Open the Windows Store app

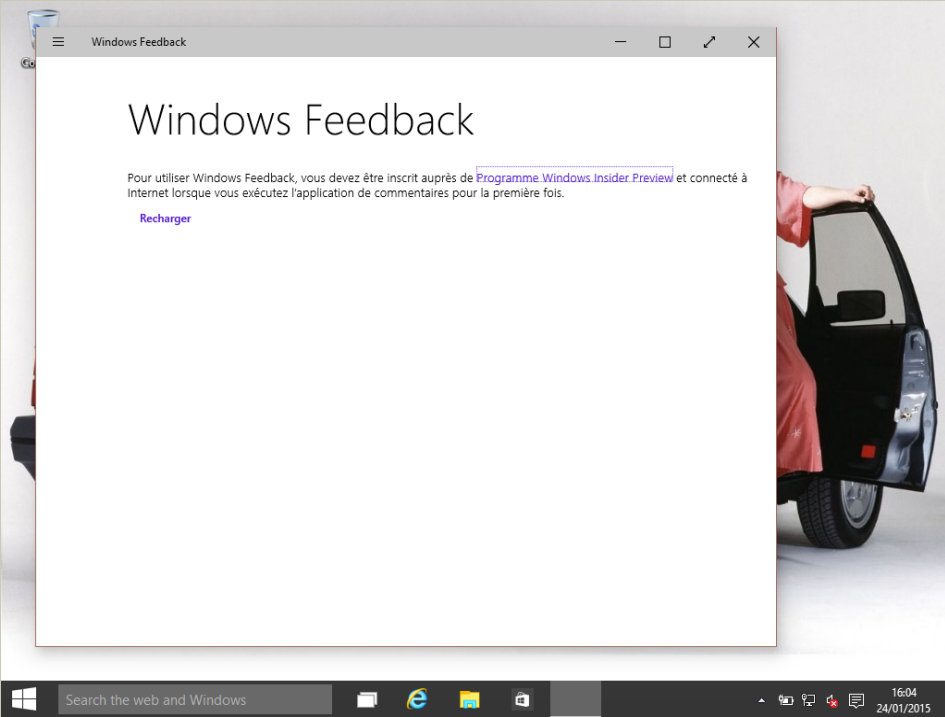pos(521,699)
